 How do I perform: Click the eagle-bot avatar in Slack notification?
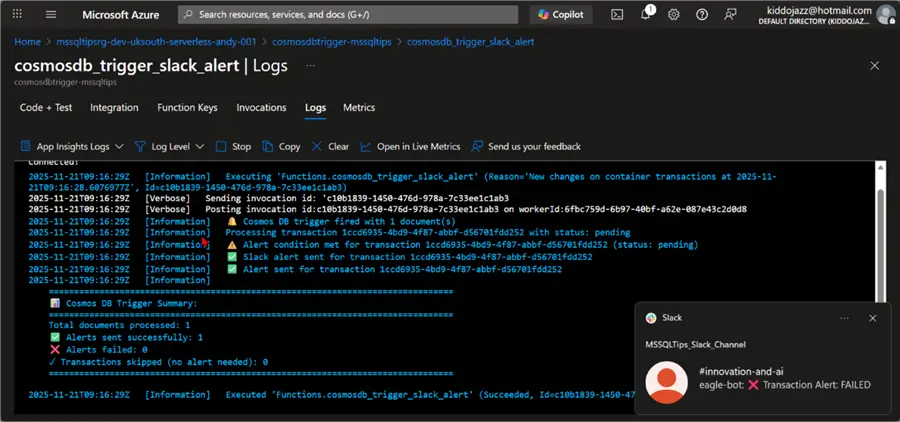[x=666, y=382]
